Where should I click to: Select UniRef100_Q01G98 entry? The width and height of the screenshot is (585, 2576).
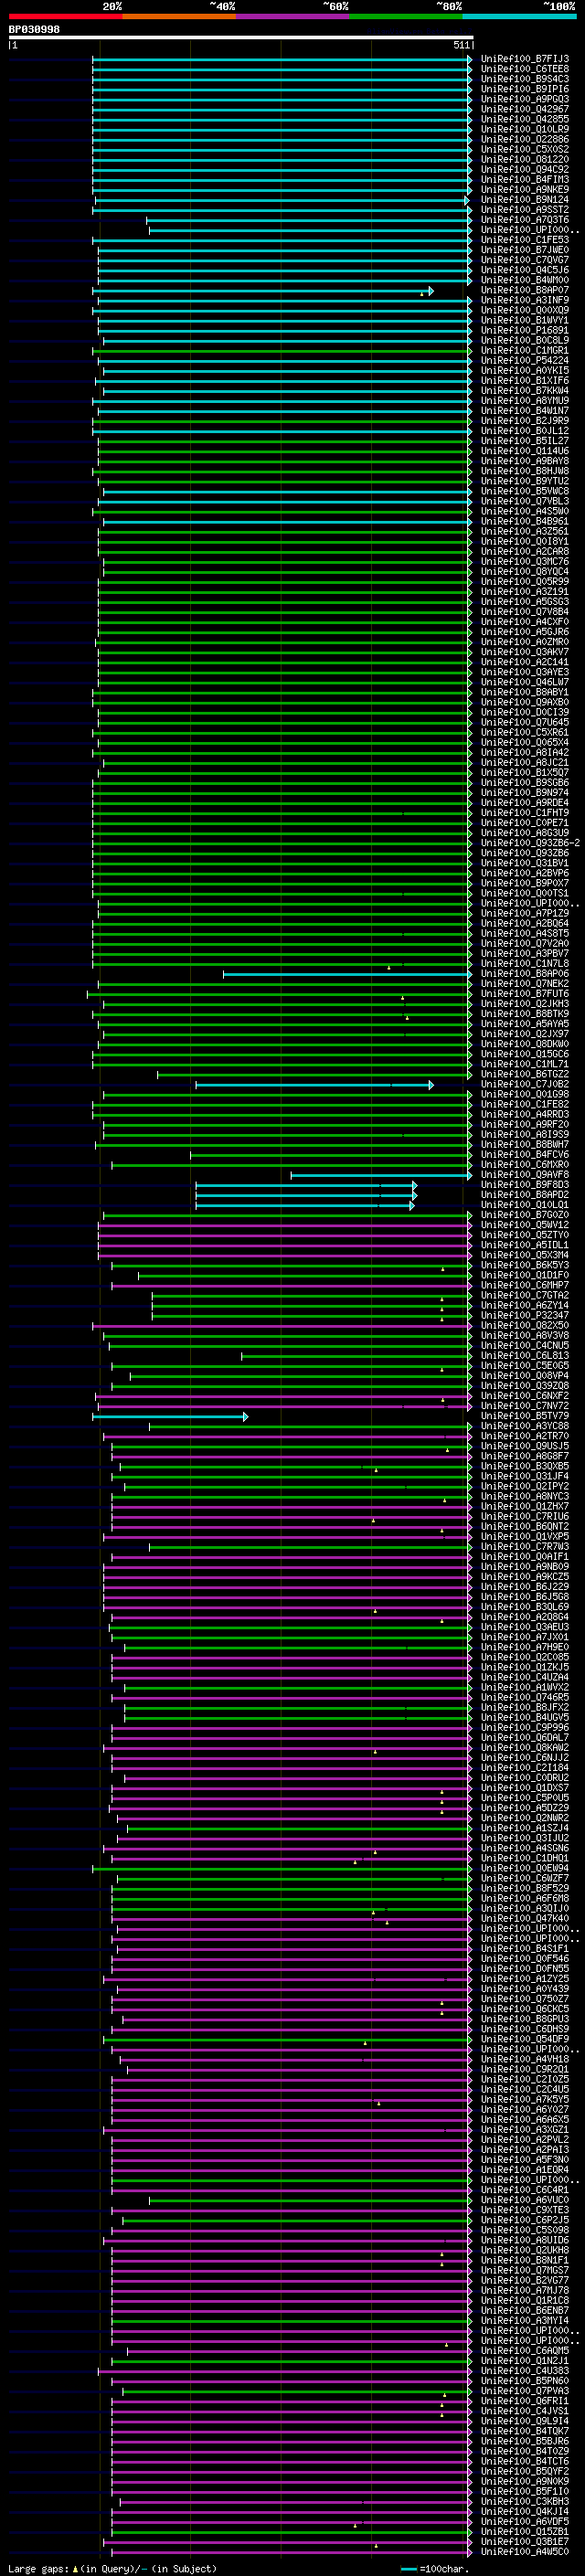[x=525, y=1094]
